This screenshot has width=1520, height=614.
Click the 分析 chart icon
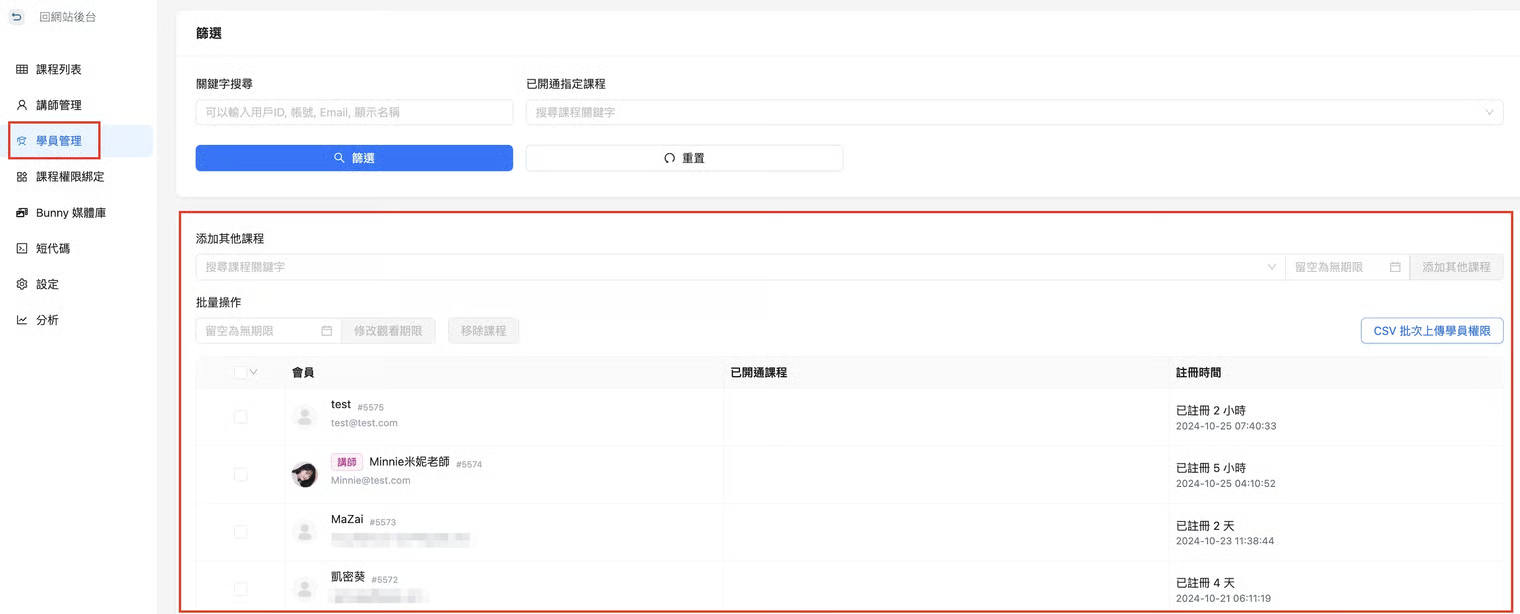click(22, 320)
